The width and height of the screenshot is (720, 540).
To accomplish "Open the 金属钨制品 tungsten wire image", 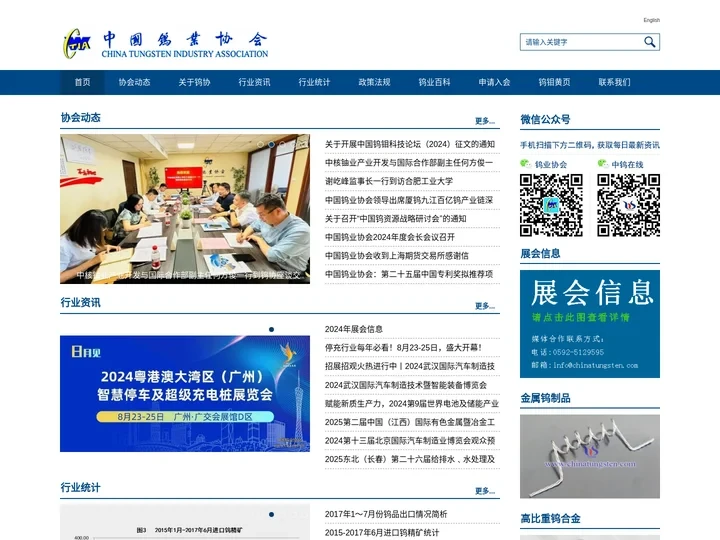I will [x=590, y=456].
